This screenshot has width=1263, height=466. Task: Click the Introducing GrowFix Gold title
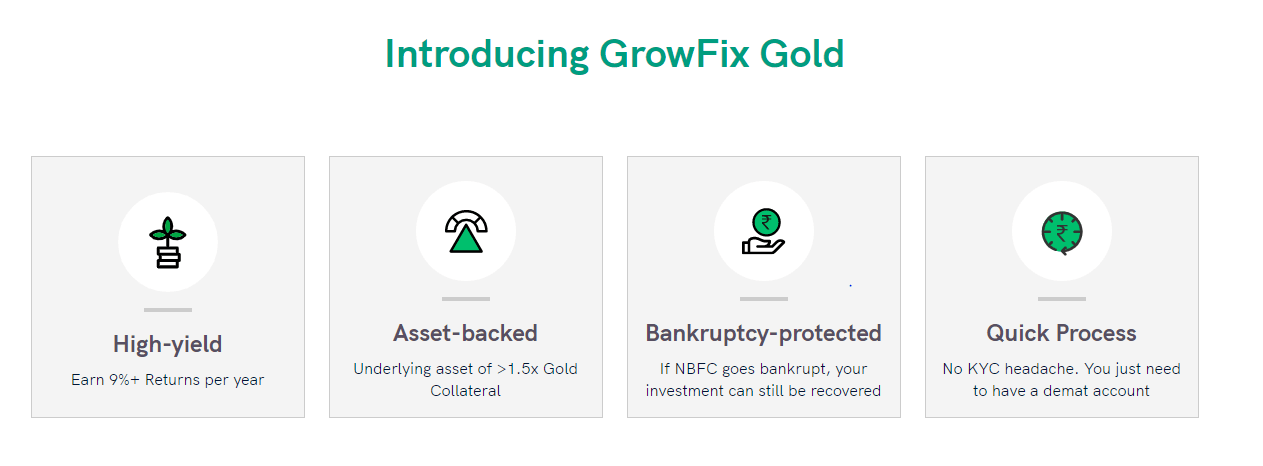click(x=615, y=53)
